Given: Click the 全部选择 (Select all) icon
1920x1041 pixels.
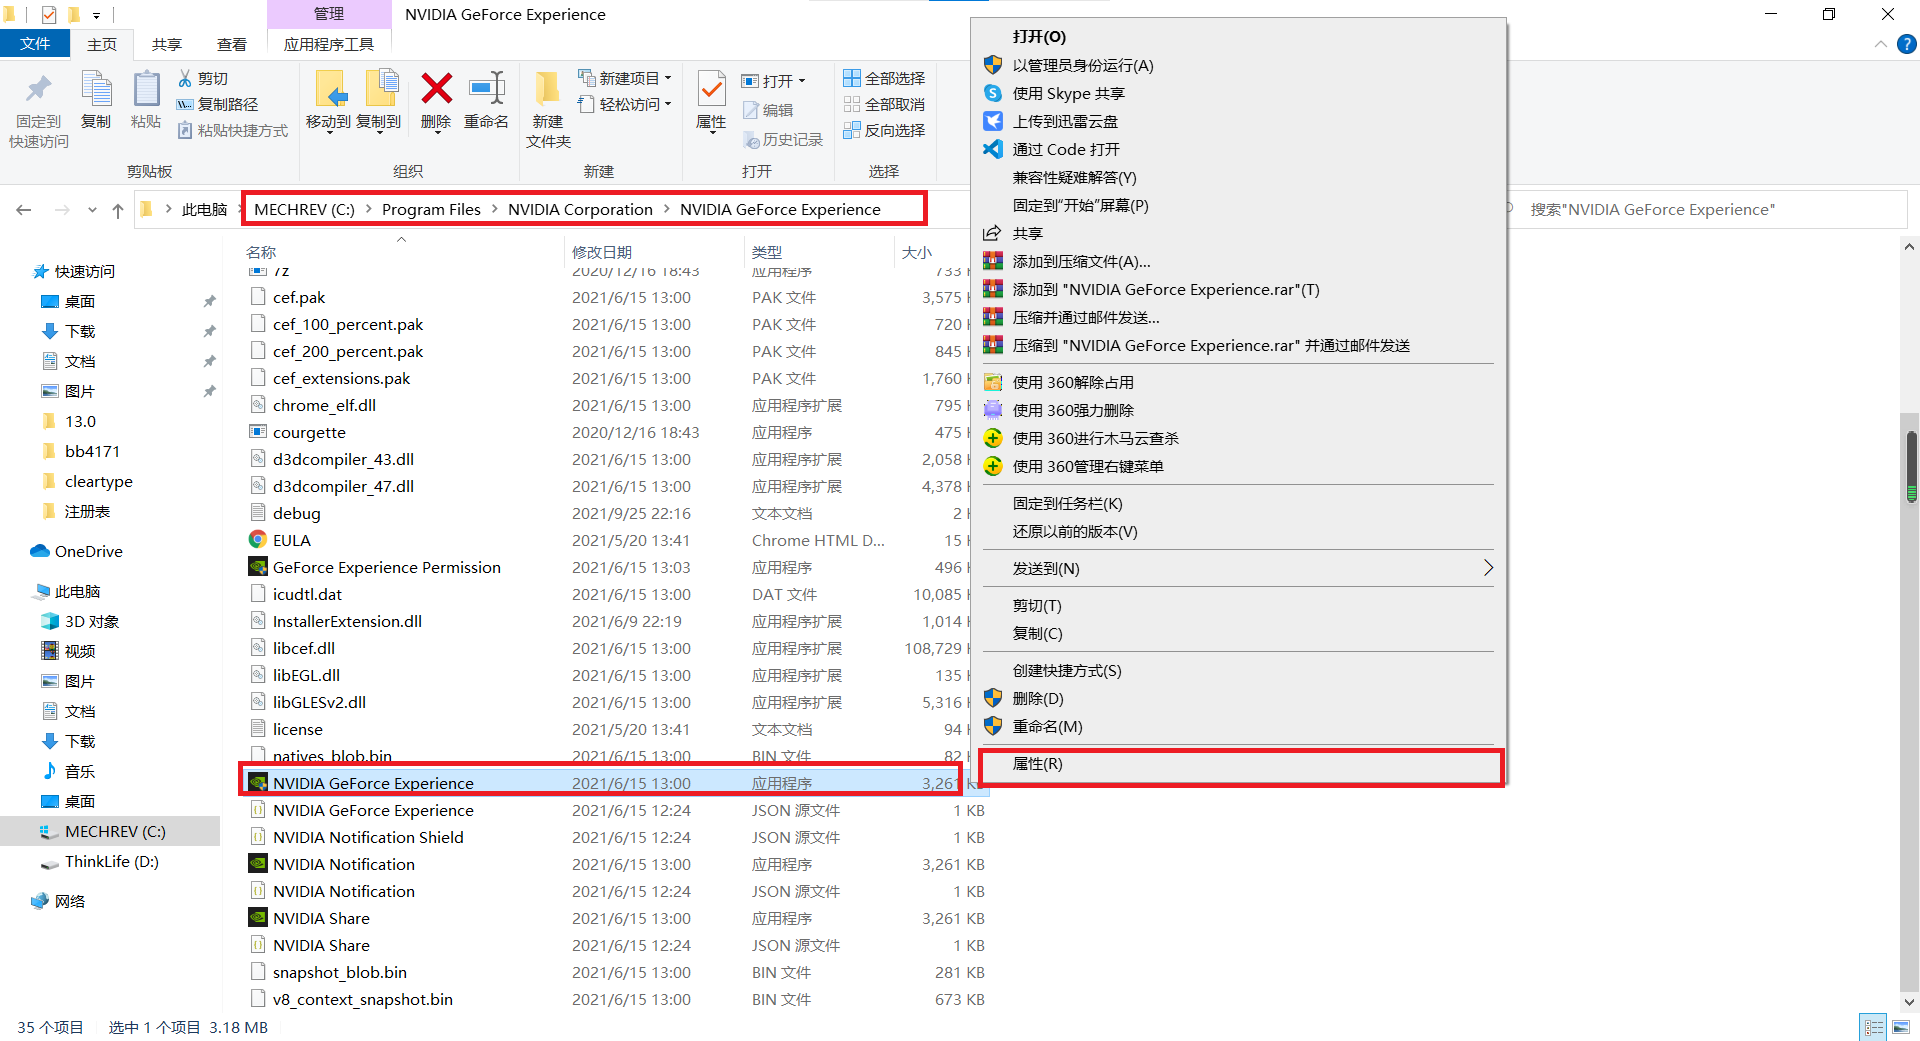Looking at the screenshot, I should tap(884, 77).
